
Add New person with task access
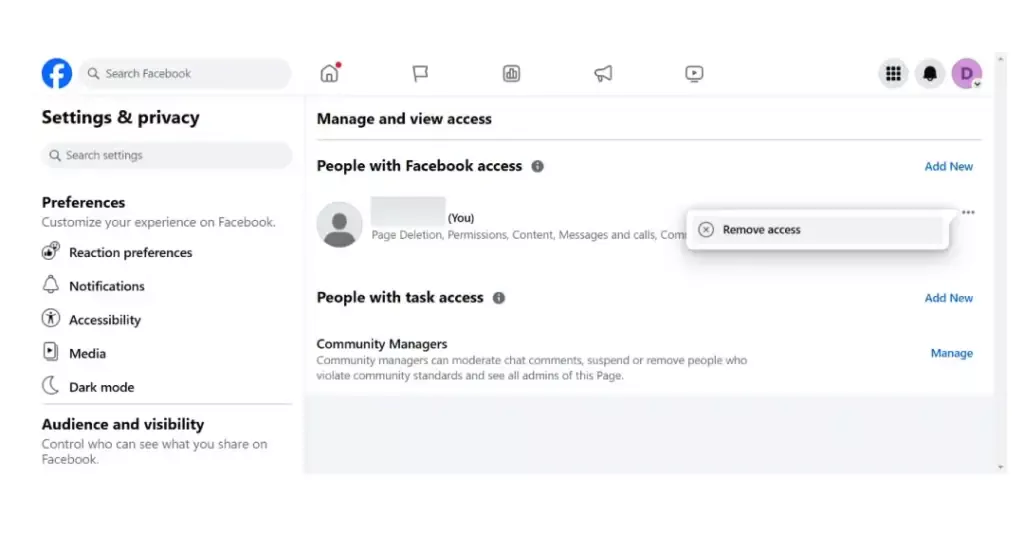[948, 298]
